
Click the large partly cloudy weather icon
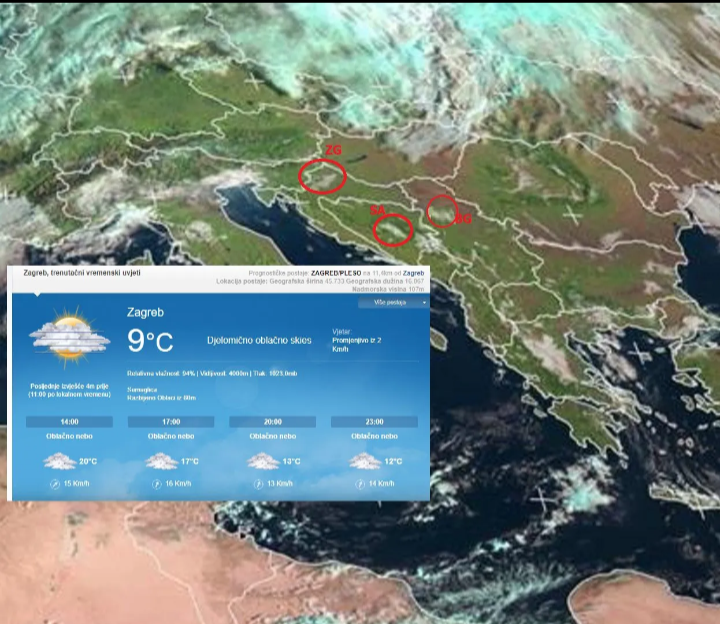pyautogui.click(x=70, y=338)
